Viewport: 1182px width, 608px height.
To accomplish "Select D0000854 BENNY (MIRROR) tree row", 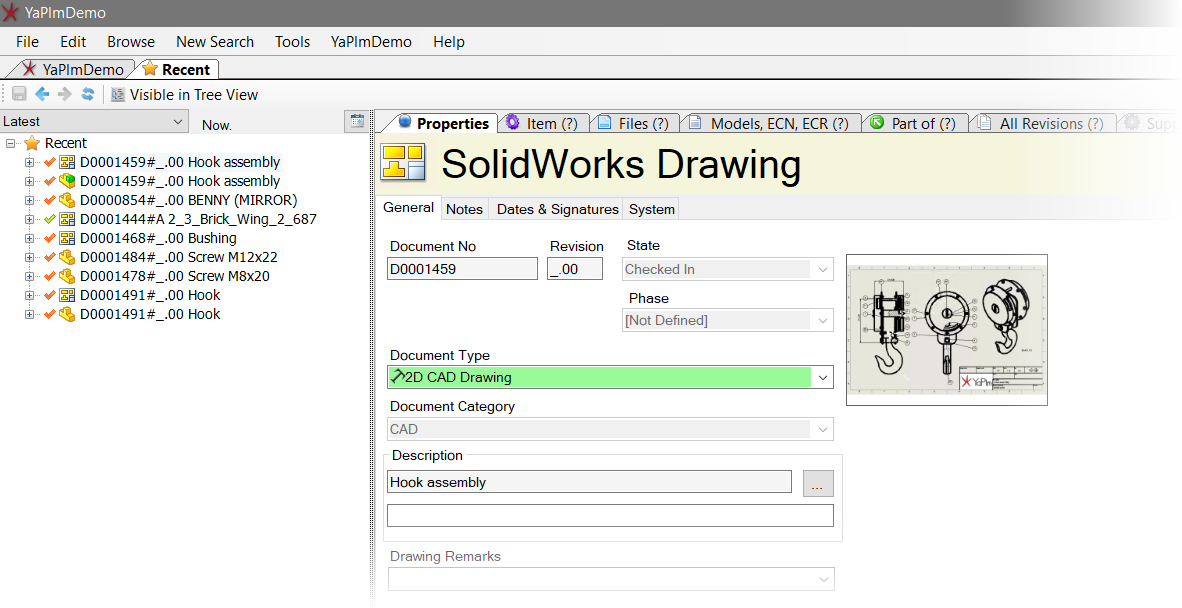I will 188,200.
